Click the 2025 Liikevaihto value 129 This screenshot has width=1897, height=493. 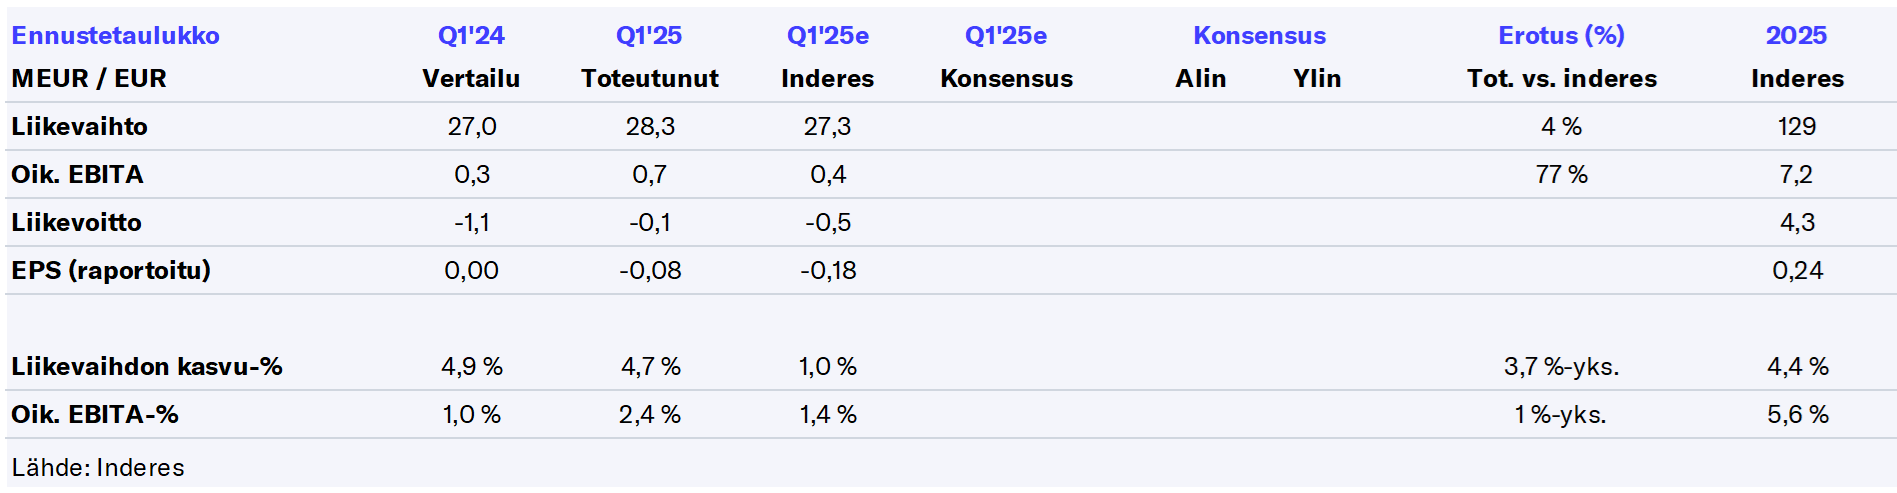(1796, 127)
